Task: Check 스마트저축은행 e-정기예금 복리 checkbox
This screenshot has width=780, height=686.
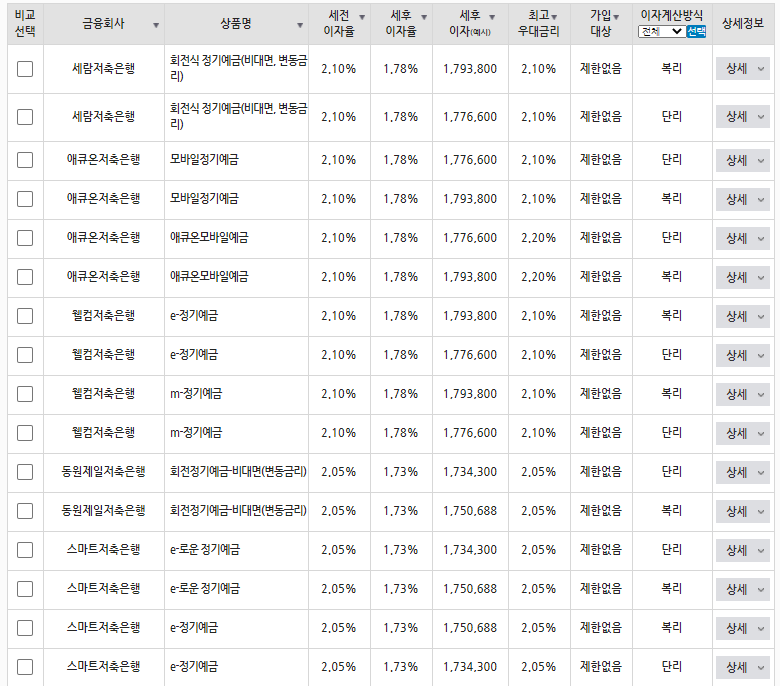Action: click(x=25, y=628)
